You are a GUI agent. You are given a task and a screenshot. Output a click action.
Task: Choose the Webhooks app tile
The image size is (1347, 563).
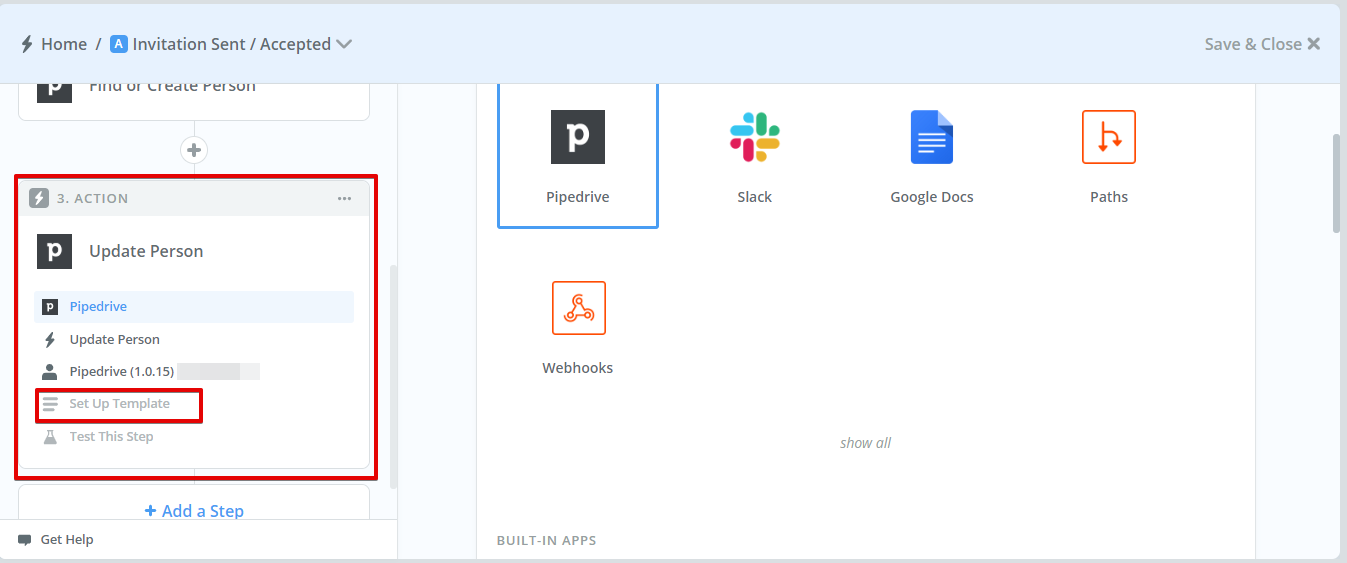point(578,326)
